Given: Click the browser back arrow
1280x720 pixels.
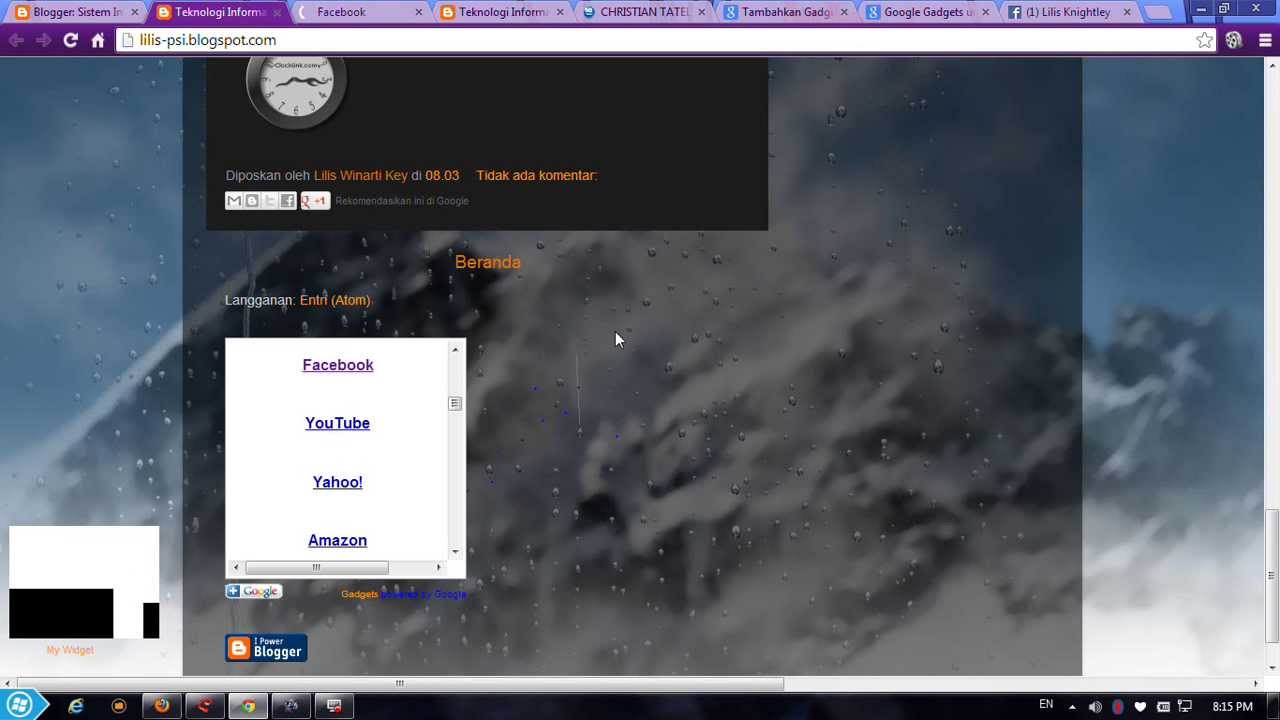Looking at the screenshot, I should (16, 40).
